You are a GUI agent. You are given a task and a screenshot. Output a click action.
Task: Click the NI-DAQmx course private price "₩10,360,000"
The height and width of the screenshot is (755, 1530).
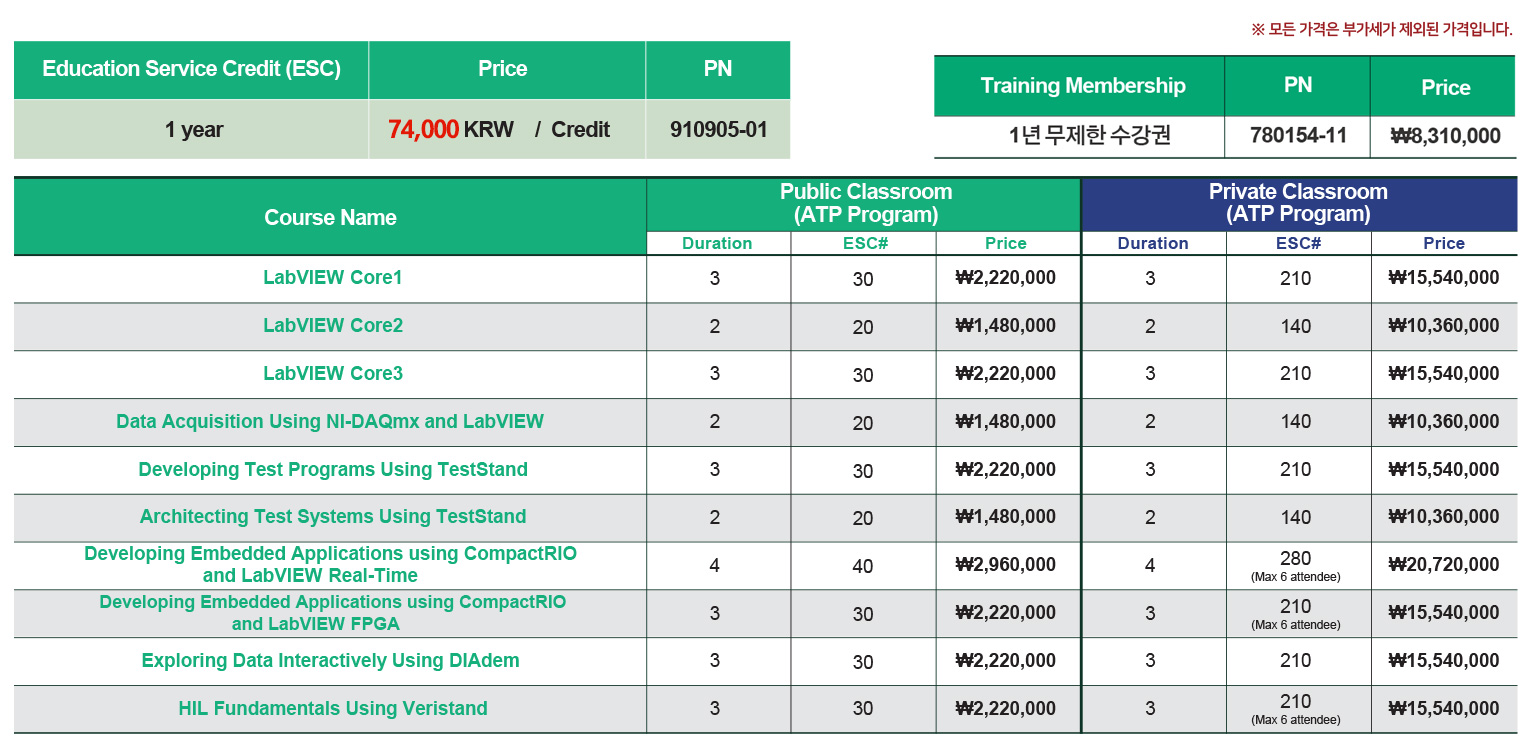[x=1444, y=422]
